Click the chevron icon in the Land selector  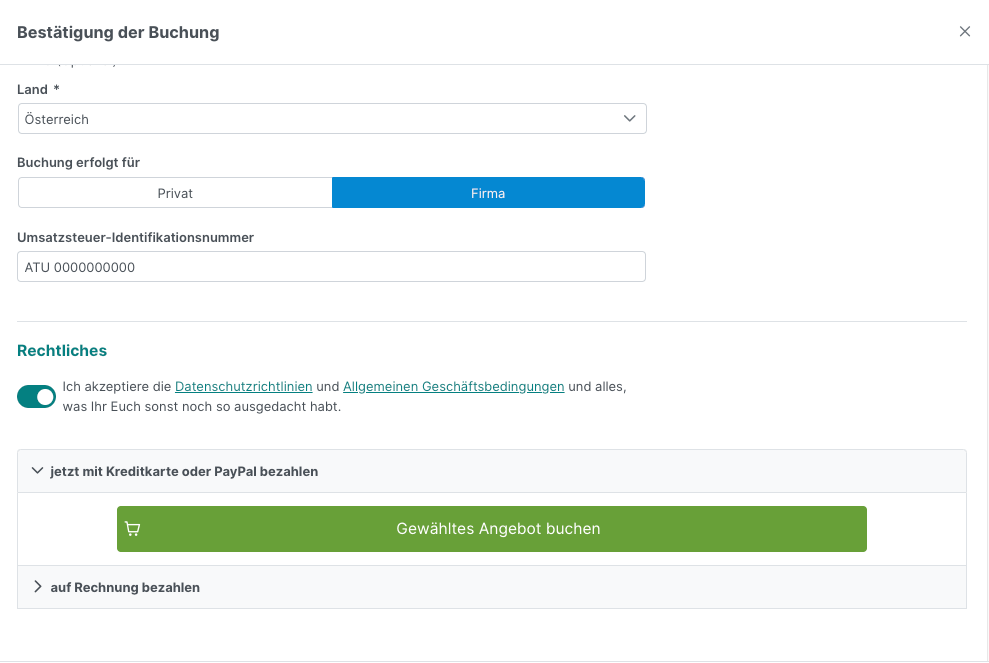click(630, 118)
